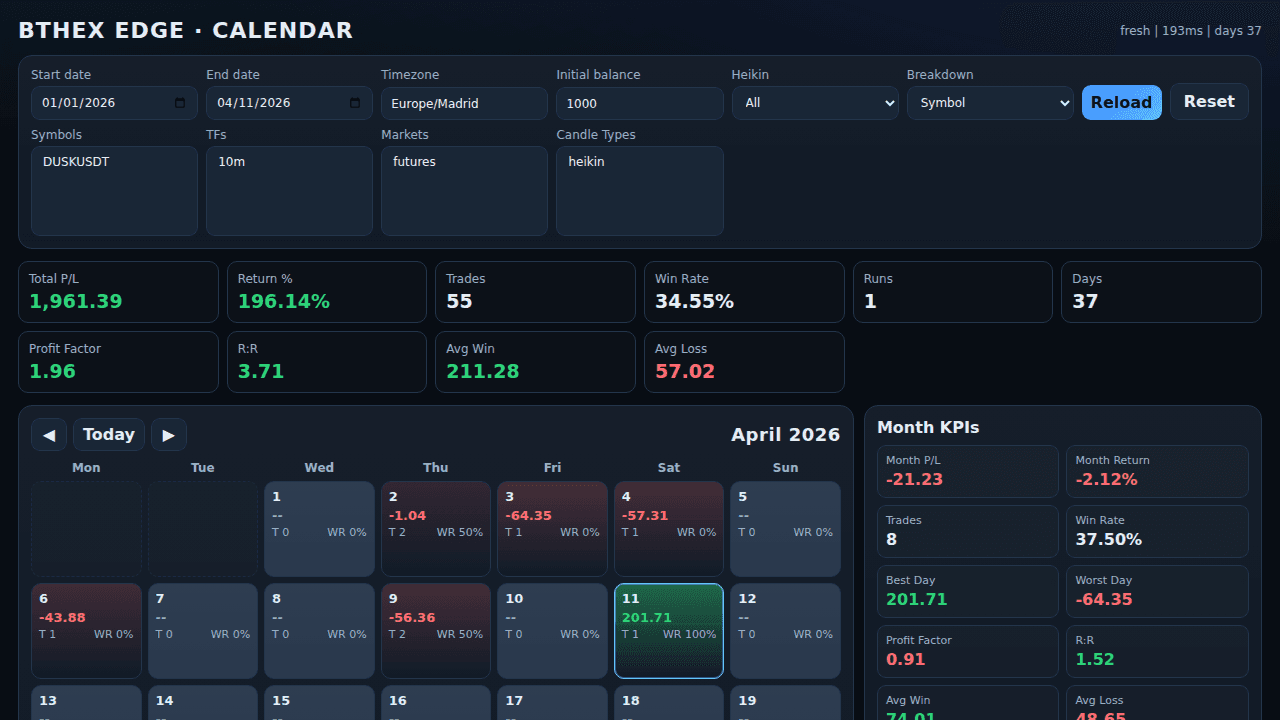Open April 3 losing day cell
The image size is (1280, 720).
pos(552,529)
